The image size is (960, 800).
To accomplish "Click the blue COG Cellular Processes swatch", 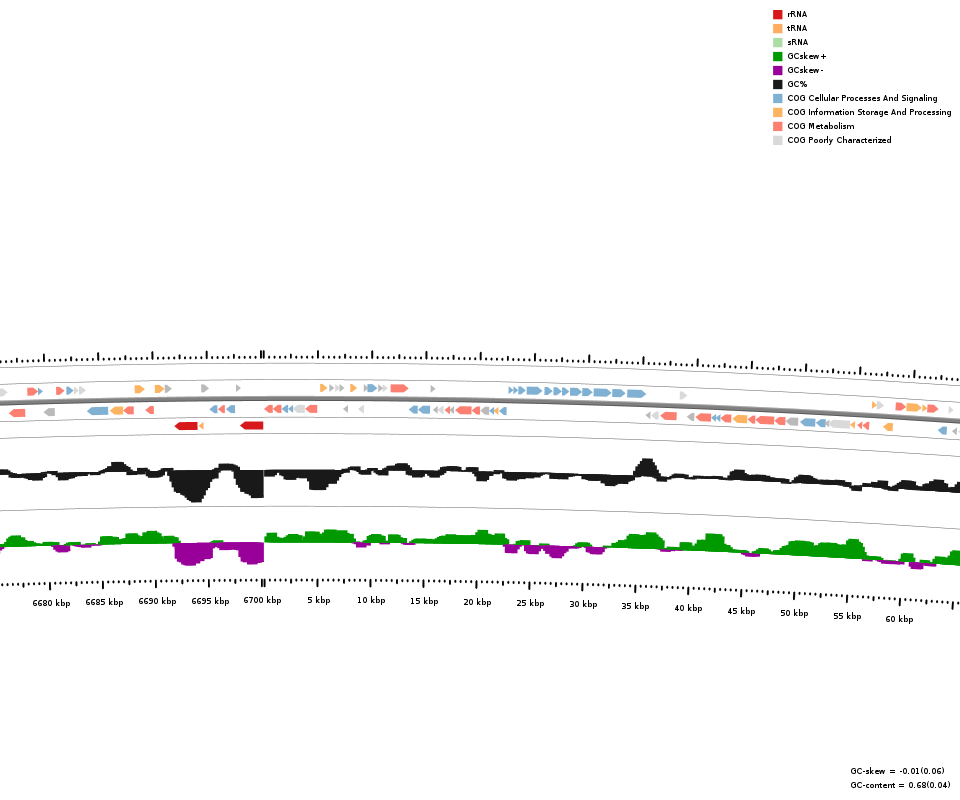I will tap(777, 98).
